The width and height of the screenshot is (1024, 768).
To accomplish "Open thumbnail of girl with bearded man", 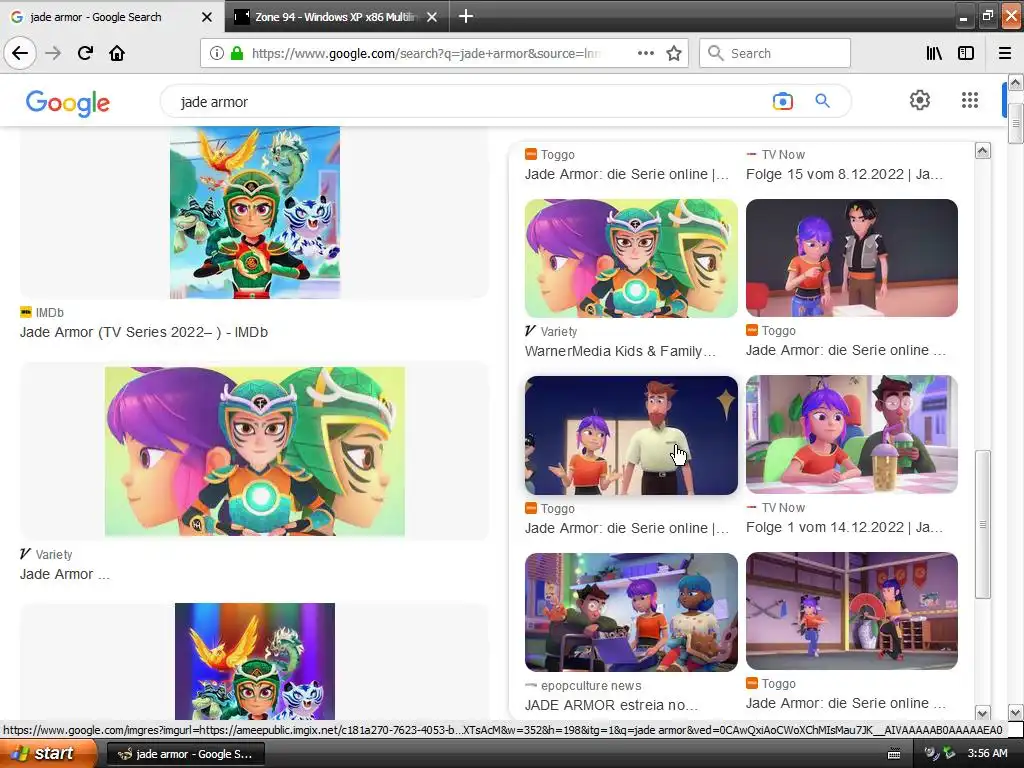I will (x=631, y=435).
